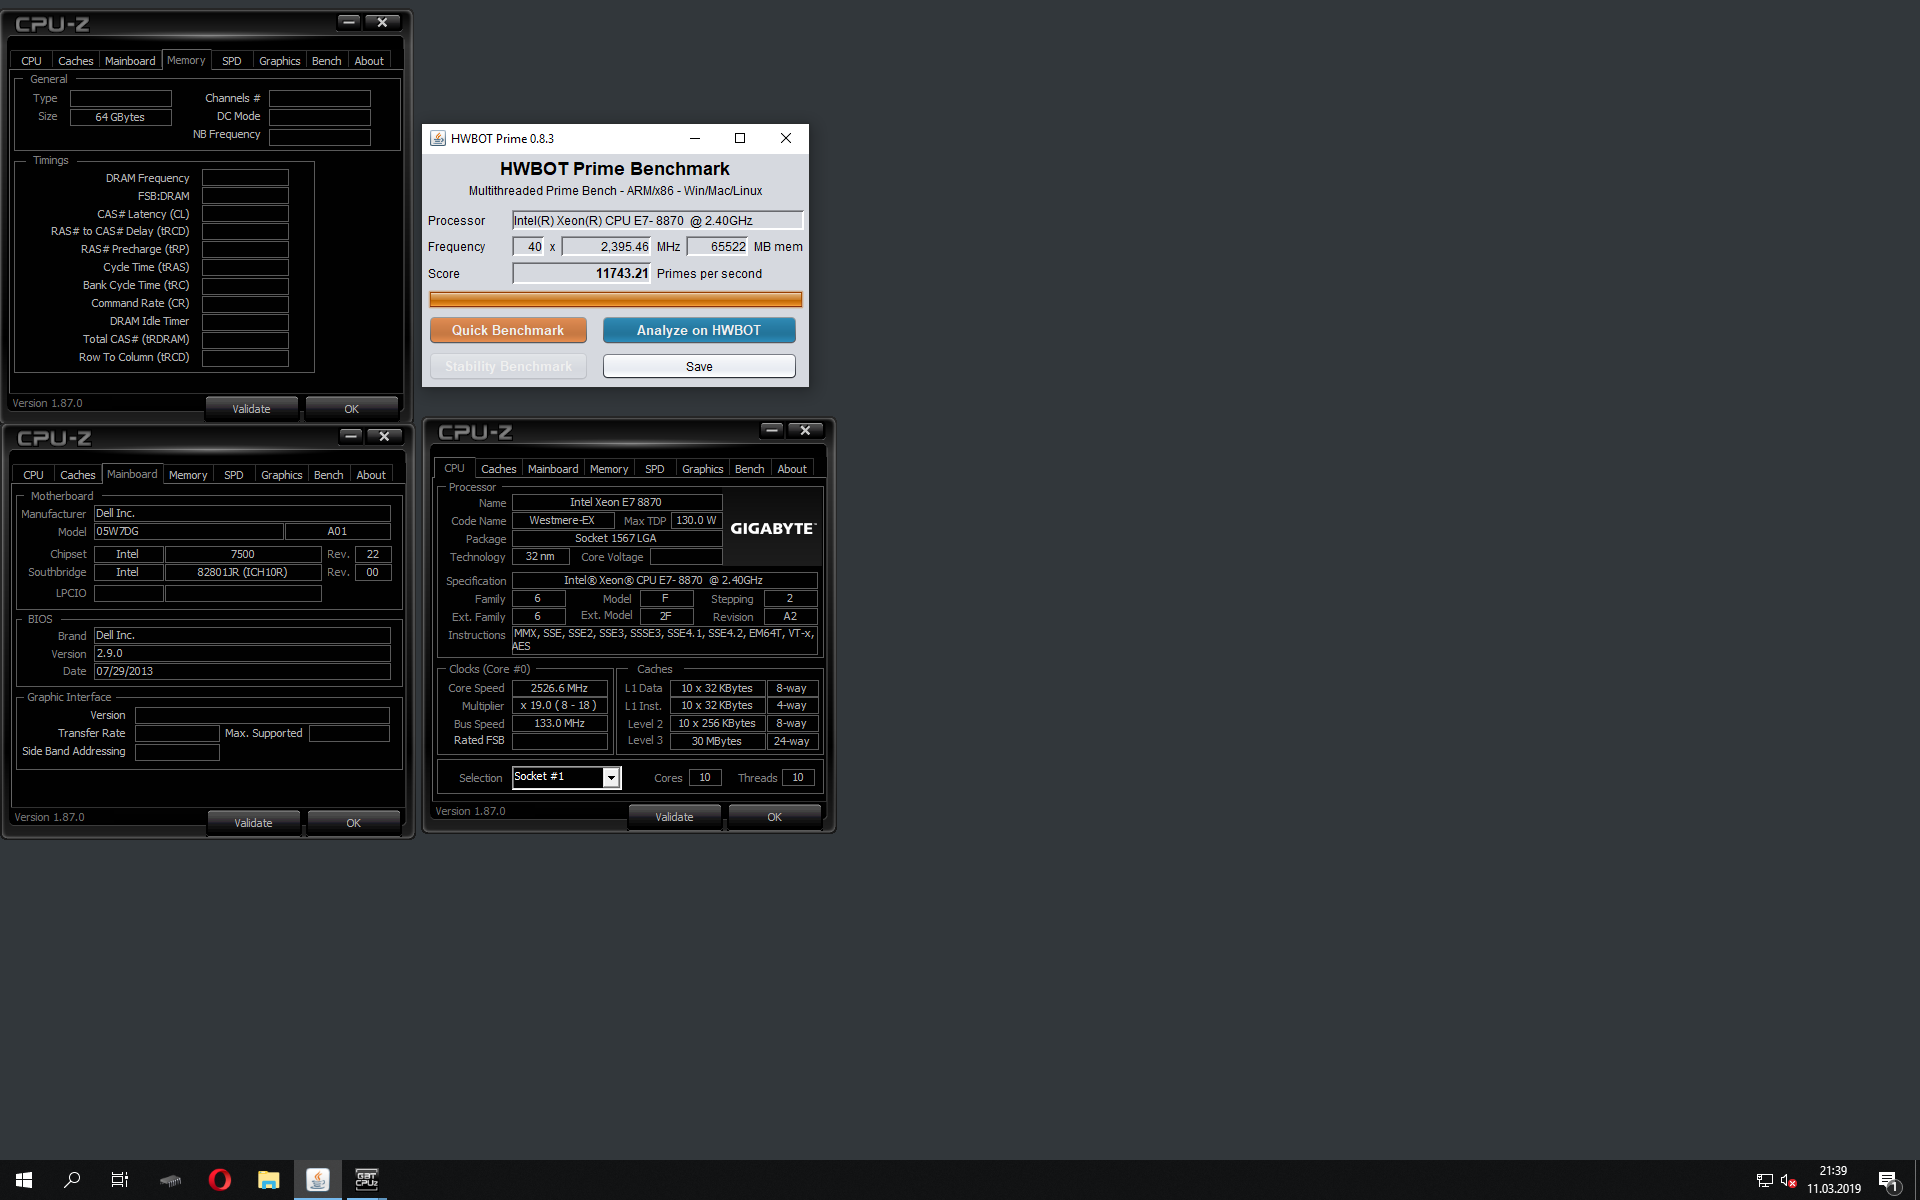Select Bench tab in processor CPU-Z window
This screenshot has width=1920, height=1200.
coord(749,469)
